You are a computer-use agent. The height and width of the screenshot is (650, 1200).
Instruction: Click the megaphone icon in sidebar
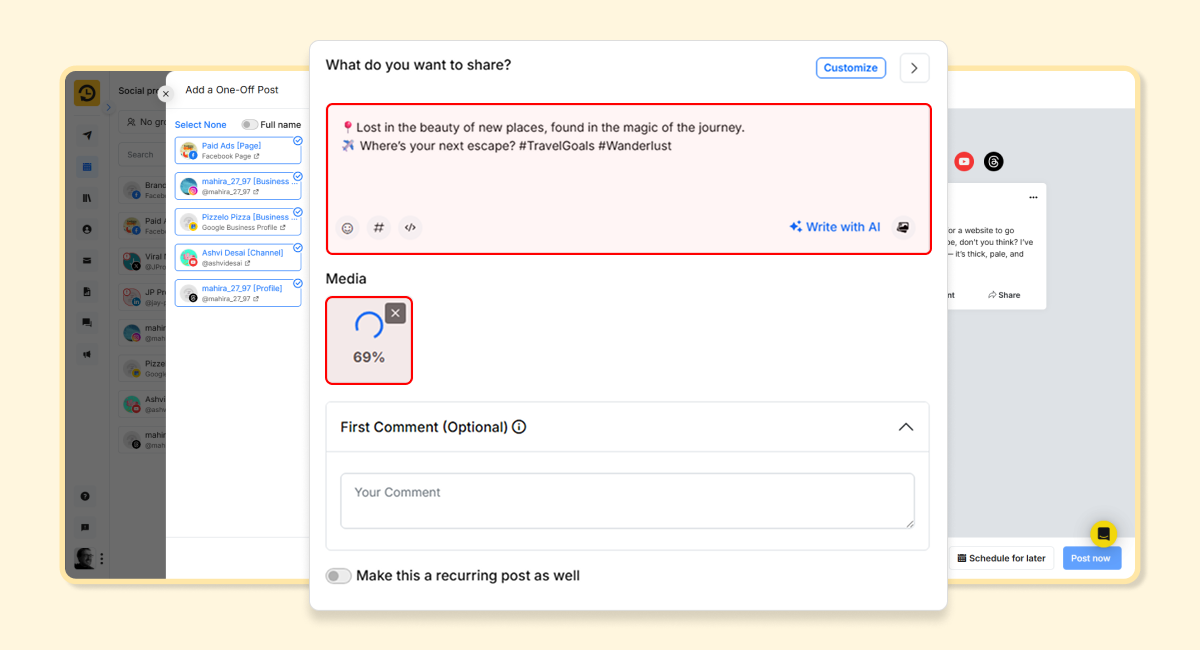point(87,354)
